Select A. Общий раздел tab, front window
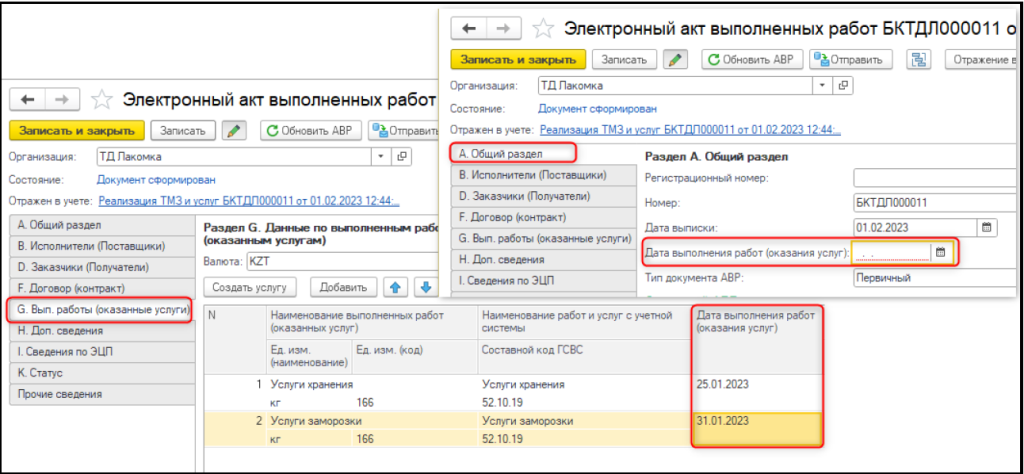 coord(513,154)
